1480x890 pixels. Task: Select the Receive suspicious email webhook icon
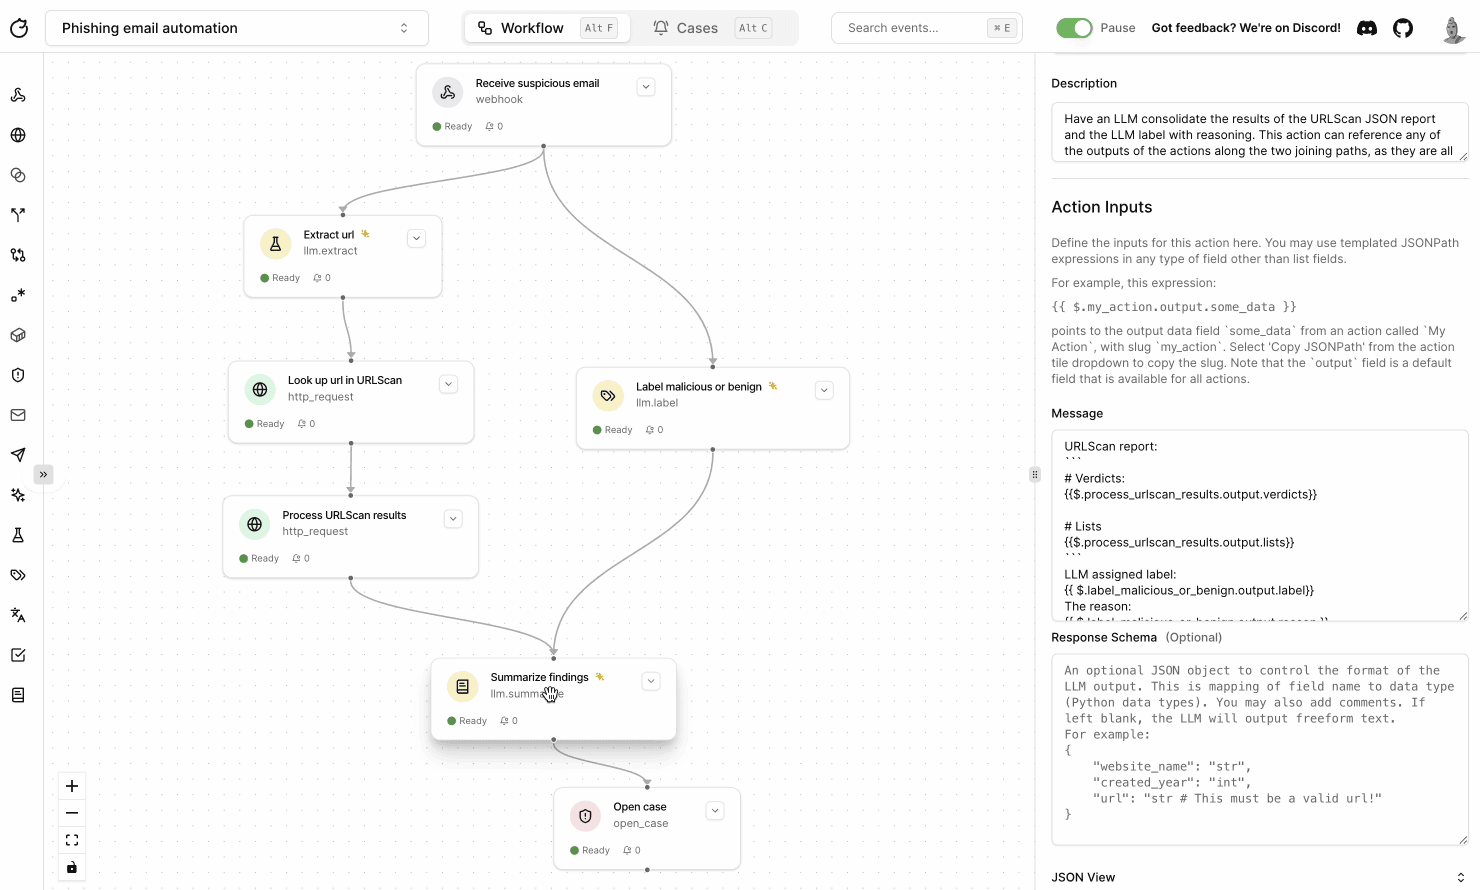[447, 92]
